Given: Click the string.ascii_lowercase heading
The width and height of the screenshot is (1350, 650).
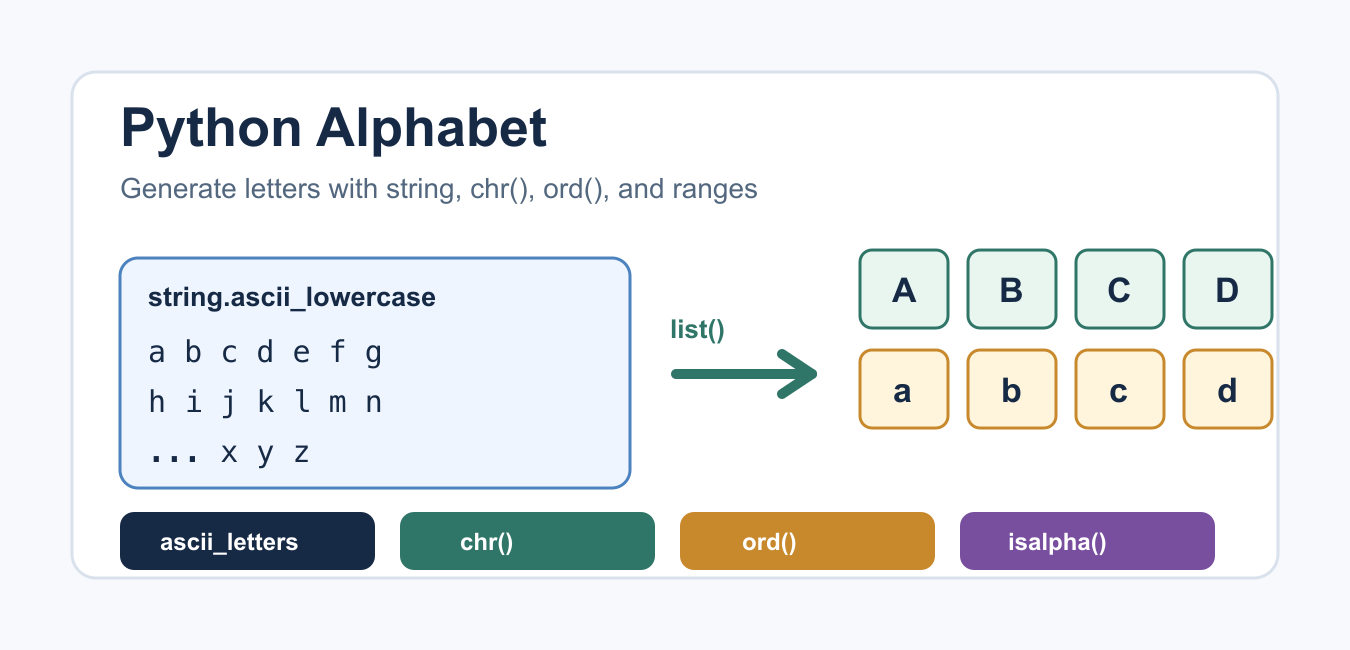Looking at the screenshot, I should click(x=292, y=297).
